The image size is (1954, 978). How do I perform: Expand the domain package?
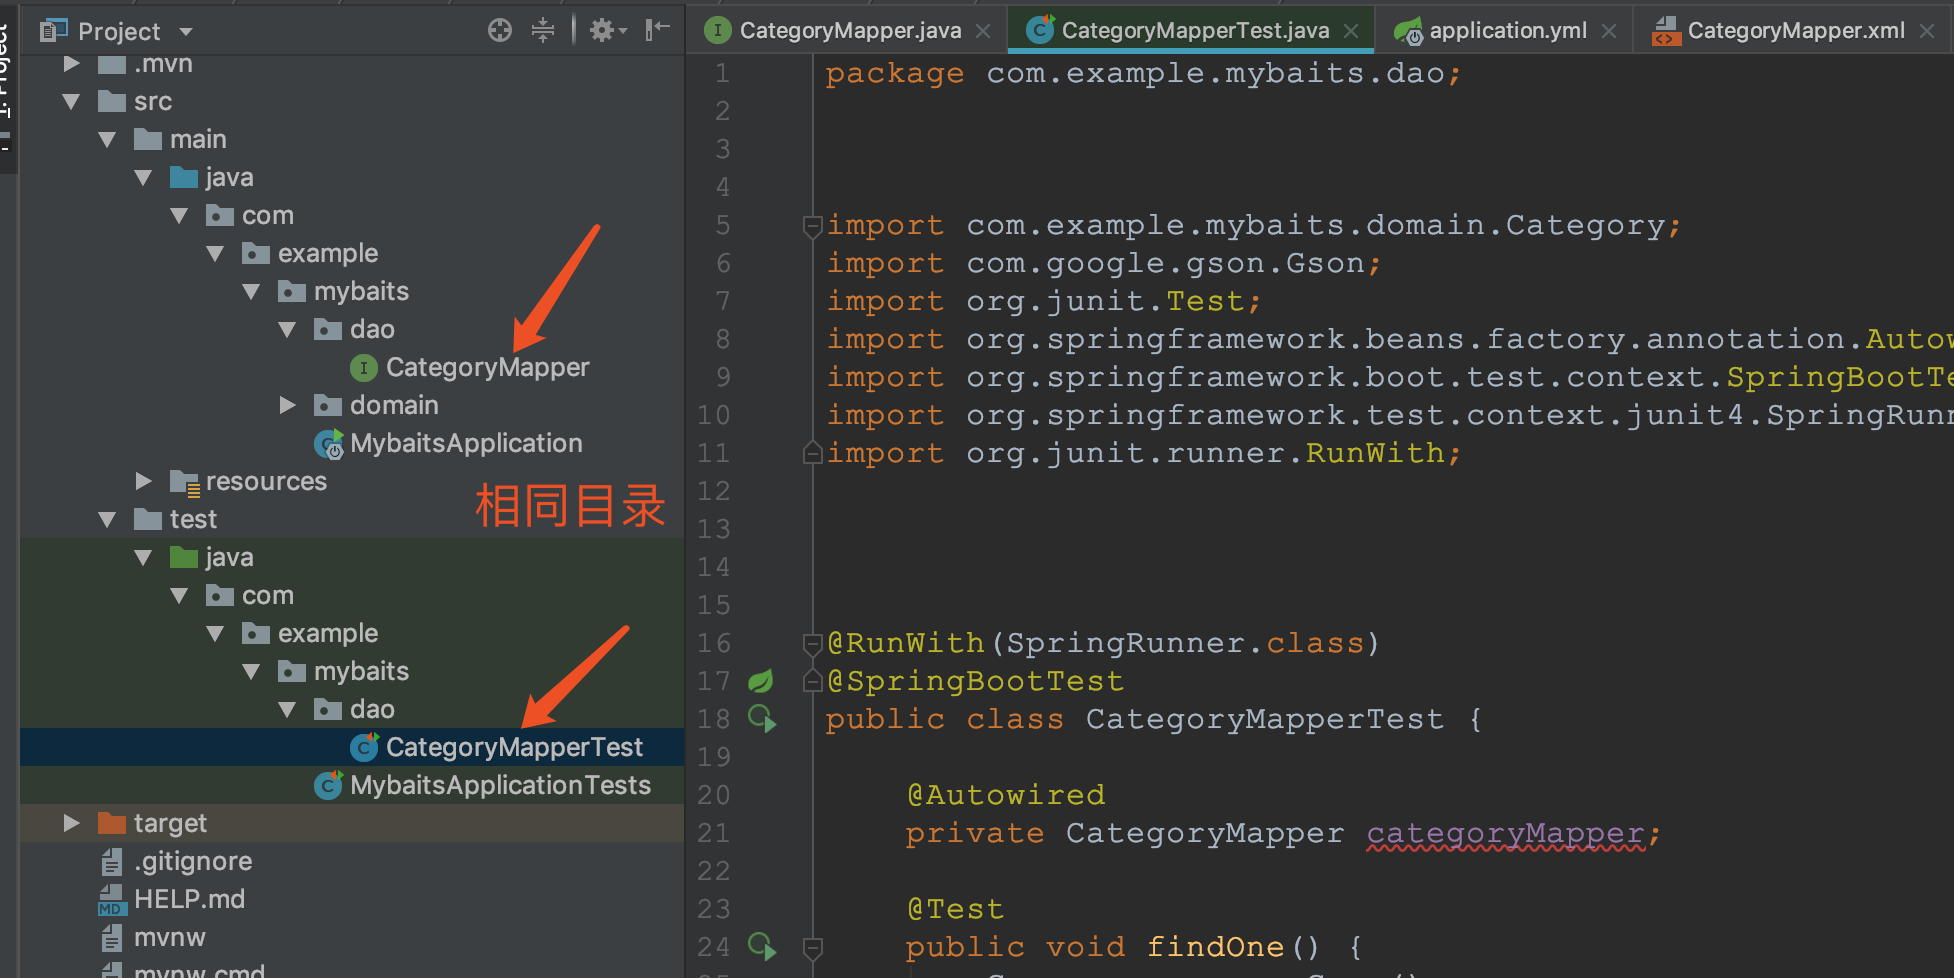pyautogui.click(x=287, y=405)
